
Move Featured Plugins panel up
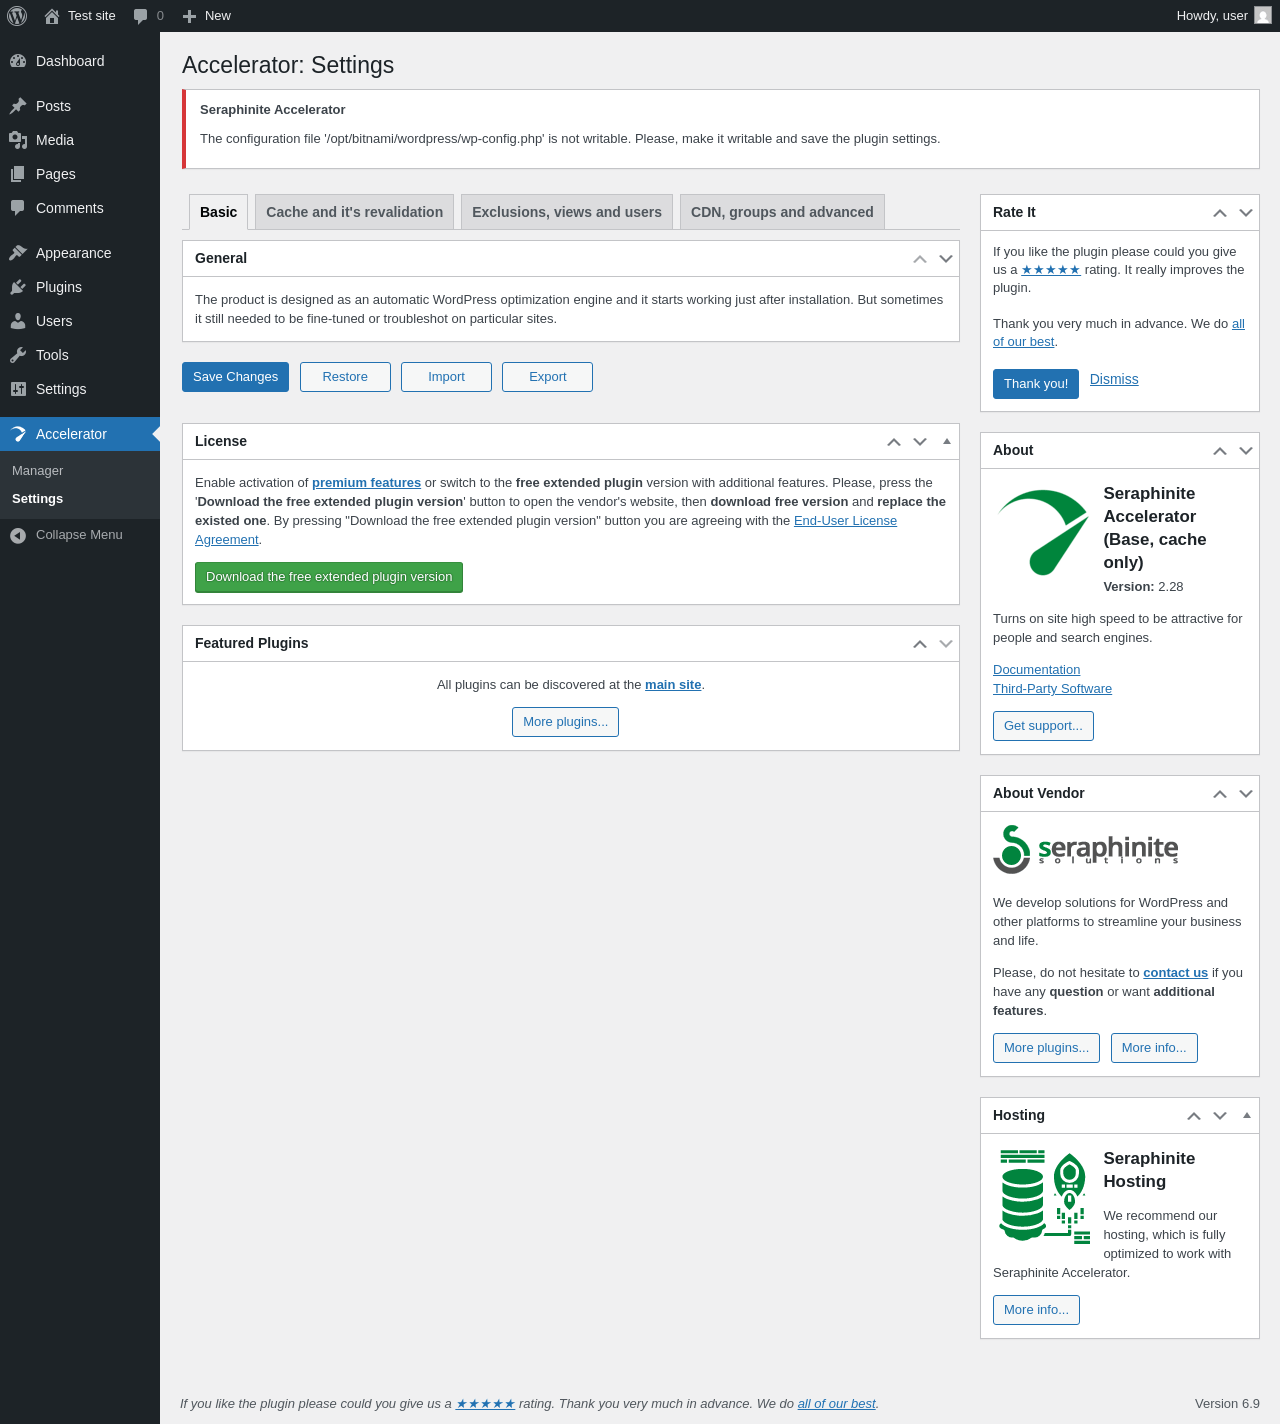(x=920, y=644)
